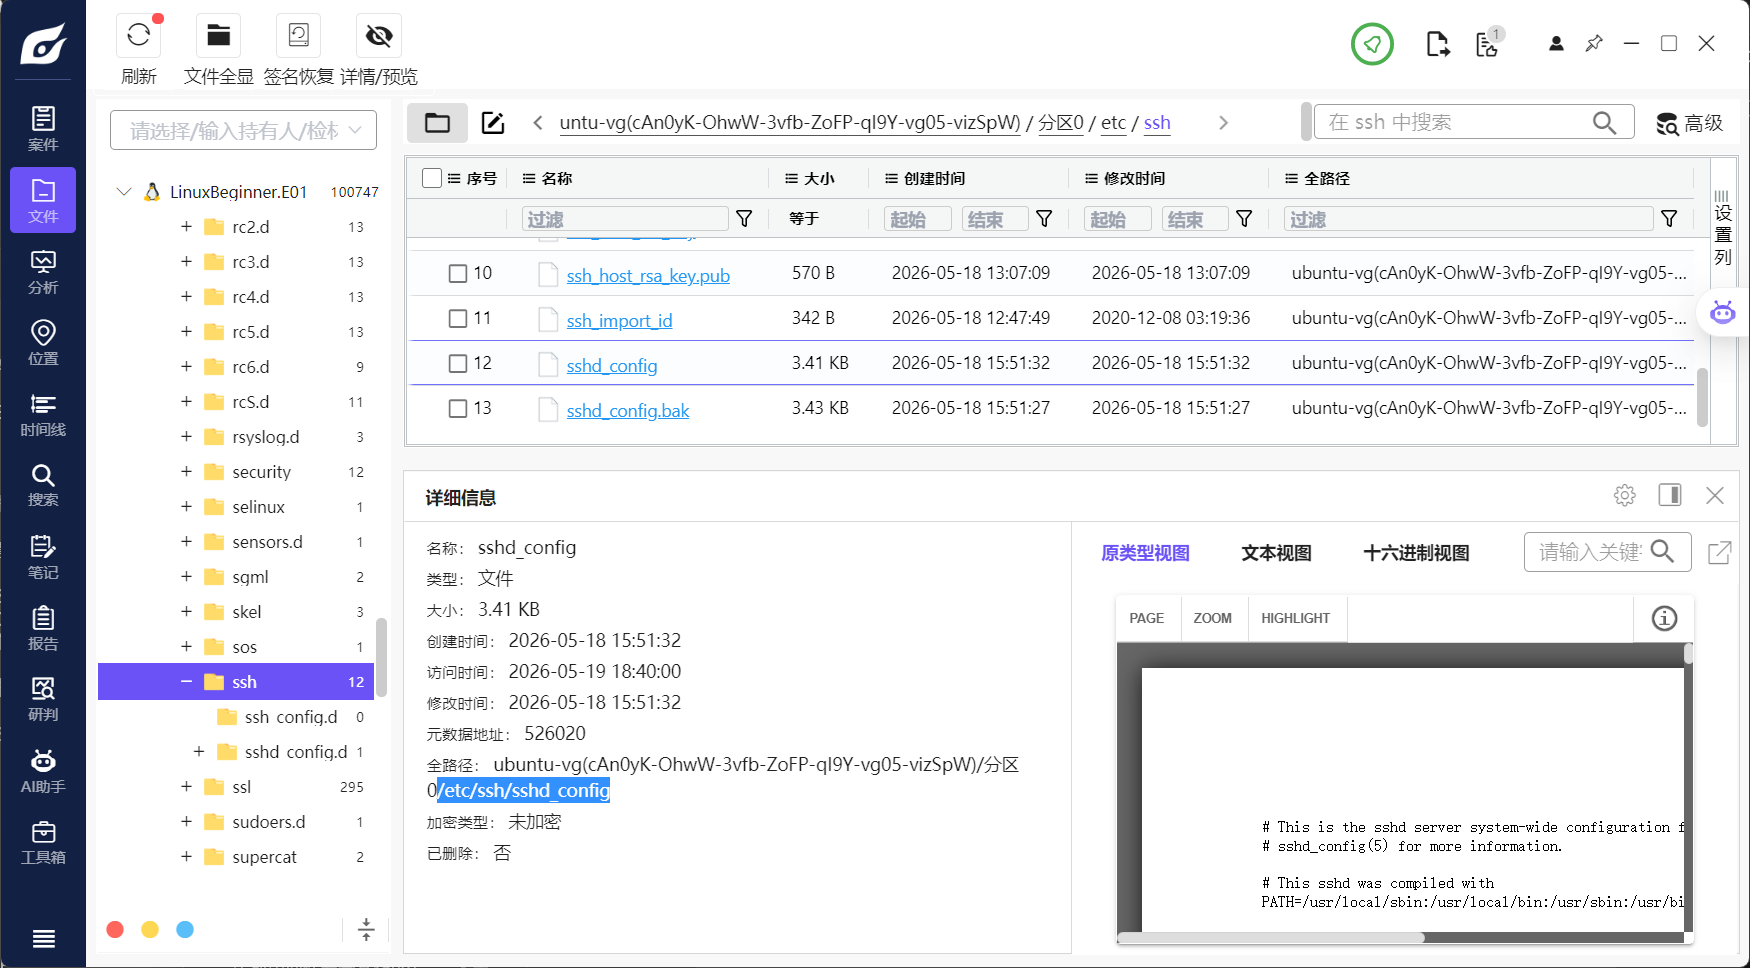The width and height of the screenshot is (1750, 968).
Task: Click the export file icon in title bar
Action: pos(1437,44)
